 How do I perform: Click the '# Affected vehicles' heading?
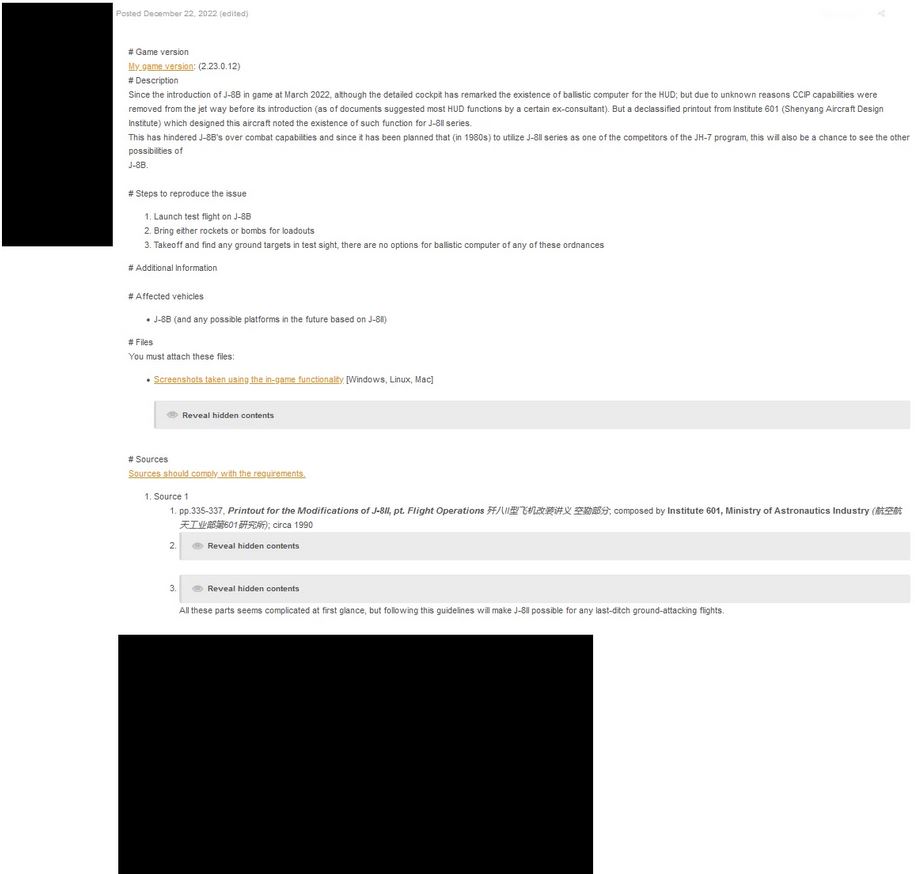166,296
